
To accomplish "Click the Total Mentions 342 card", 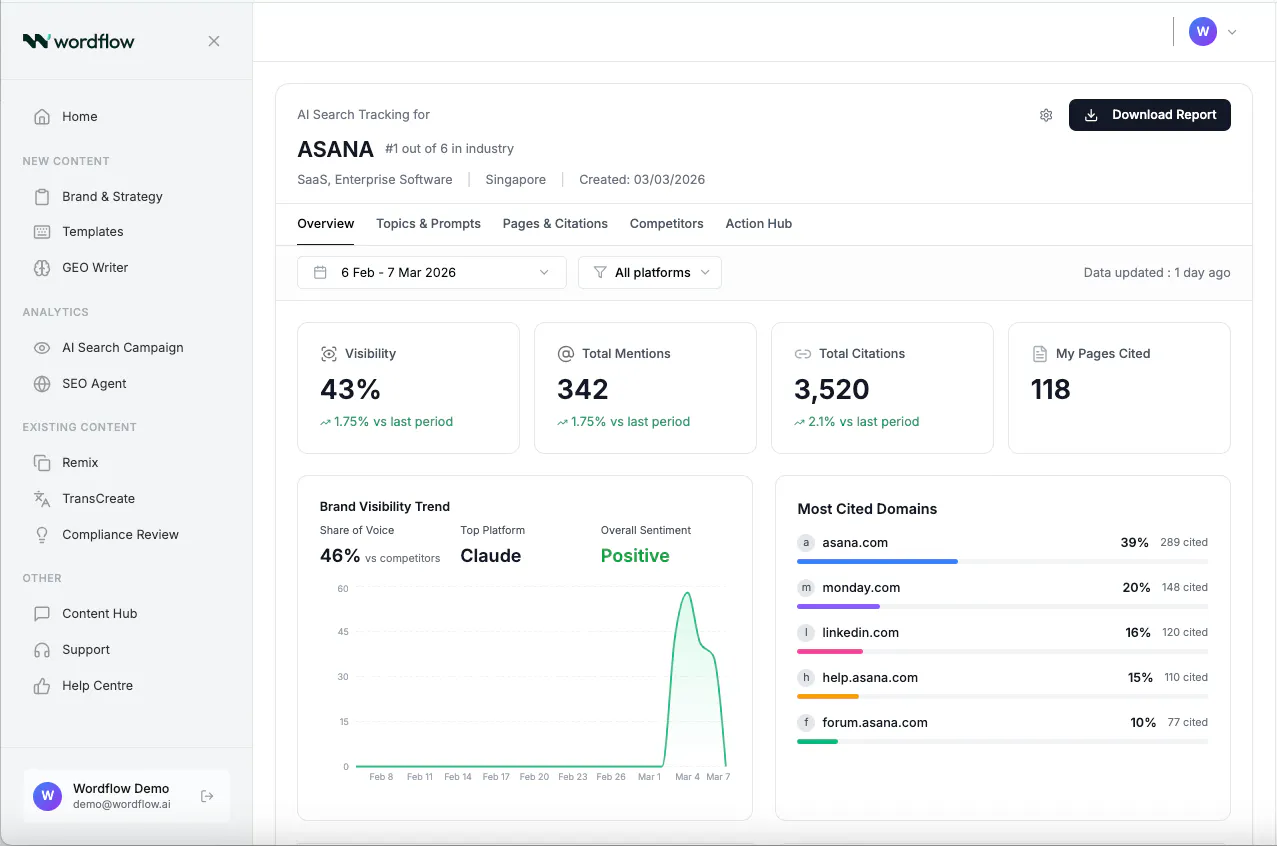I will [x=645, y=388].
